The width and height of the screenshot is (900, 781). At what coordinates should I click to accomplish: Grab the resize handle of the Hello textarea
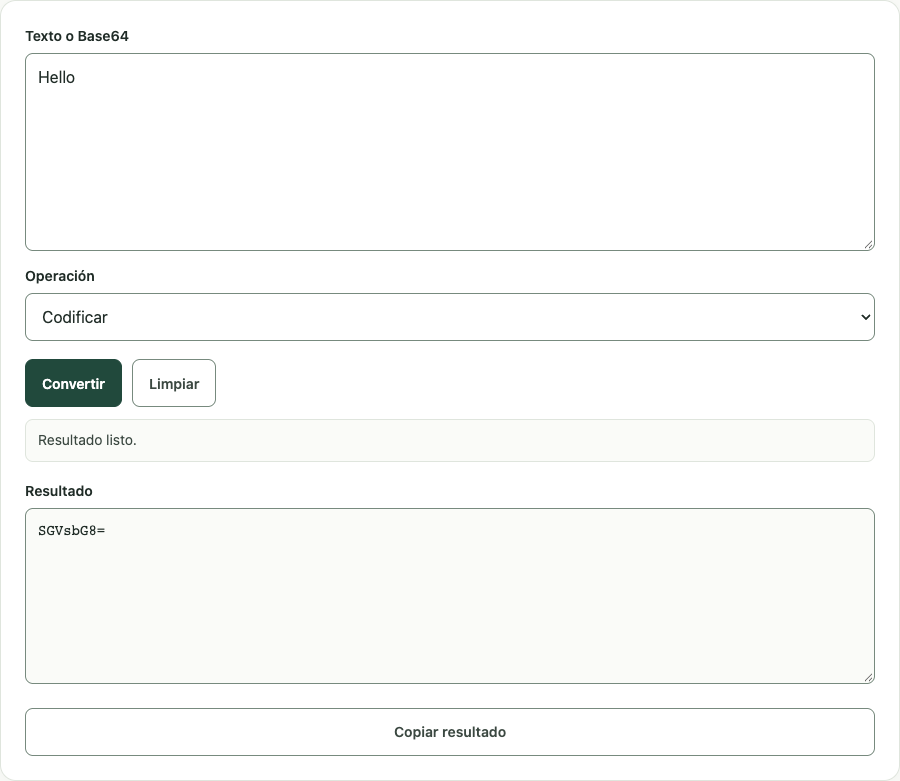coord(869,245)
